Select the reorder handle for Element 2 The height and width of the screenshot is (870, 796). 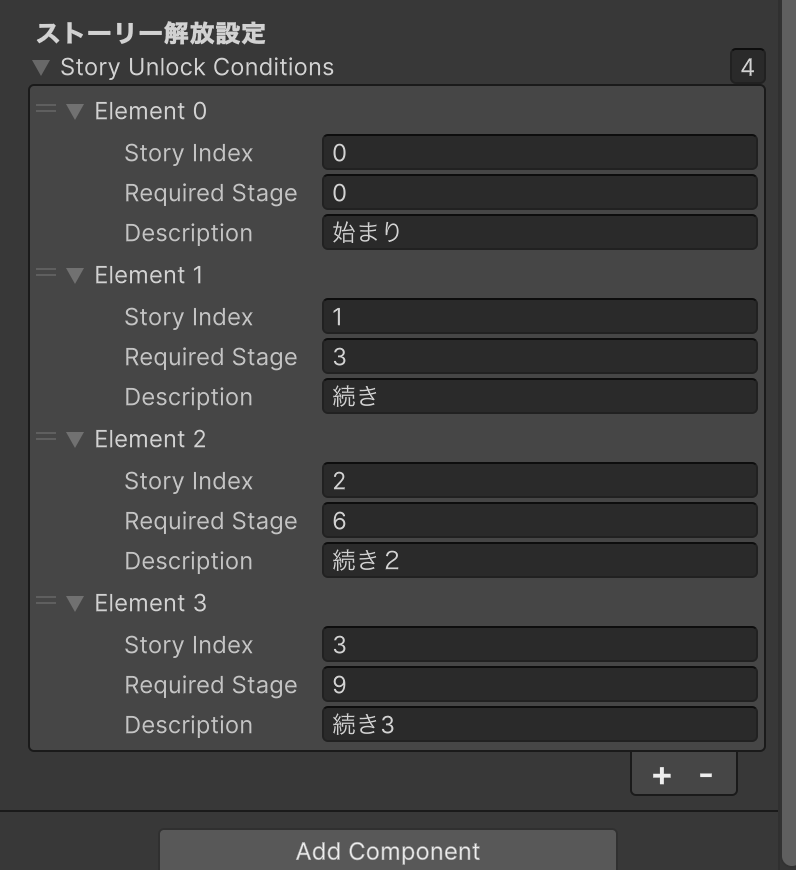pyautogui.click(x=46, y=437)
